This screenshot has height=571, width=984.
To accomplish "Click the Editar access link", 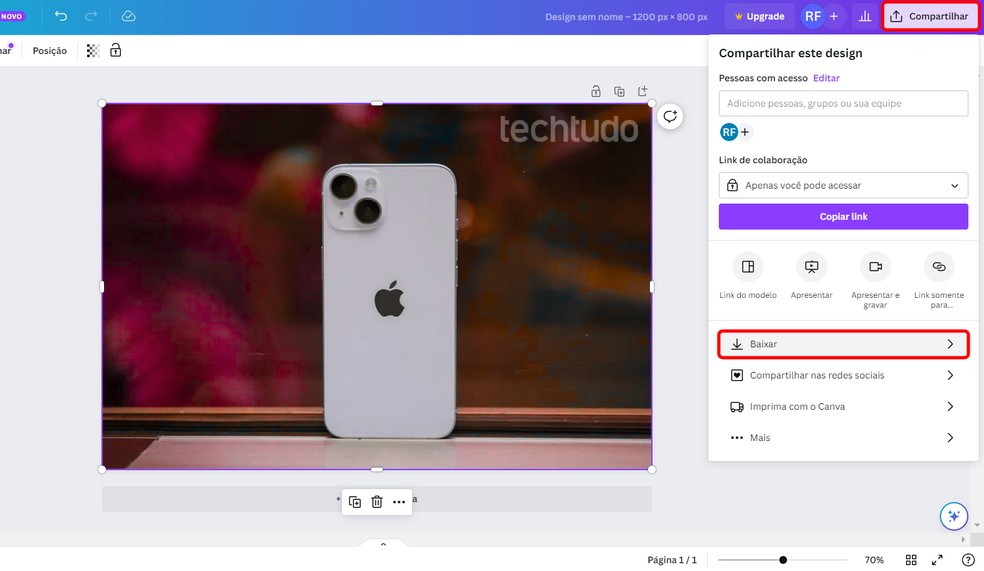I will point(826,78).
